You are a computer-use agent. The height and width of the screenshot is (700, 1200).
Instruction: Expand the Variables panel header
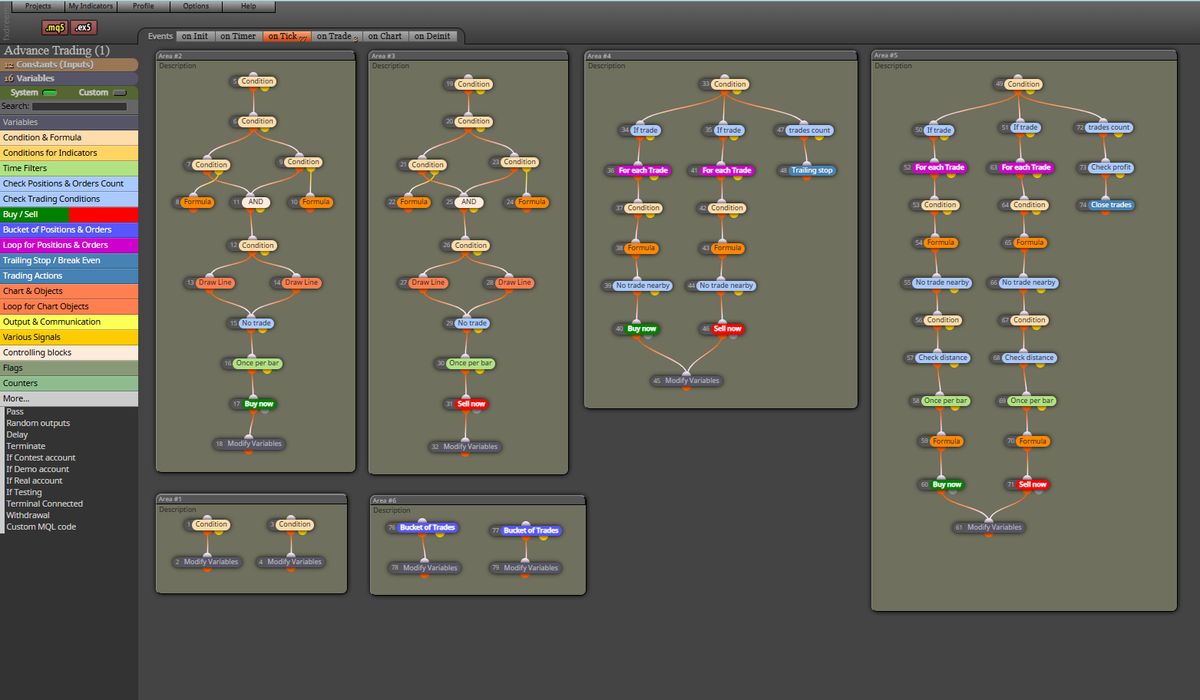[69, 78]
